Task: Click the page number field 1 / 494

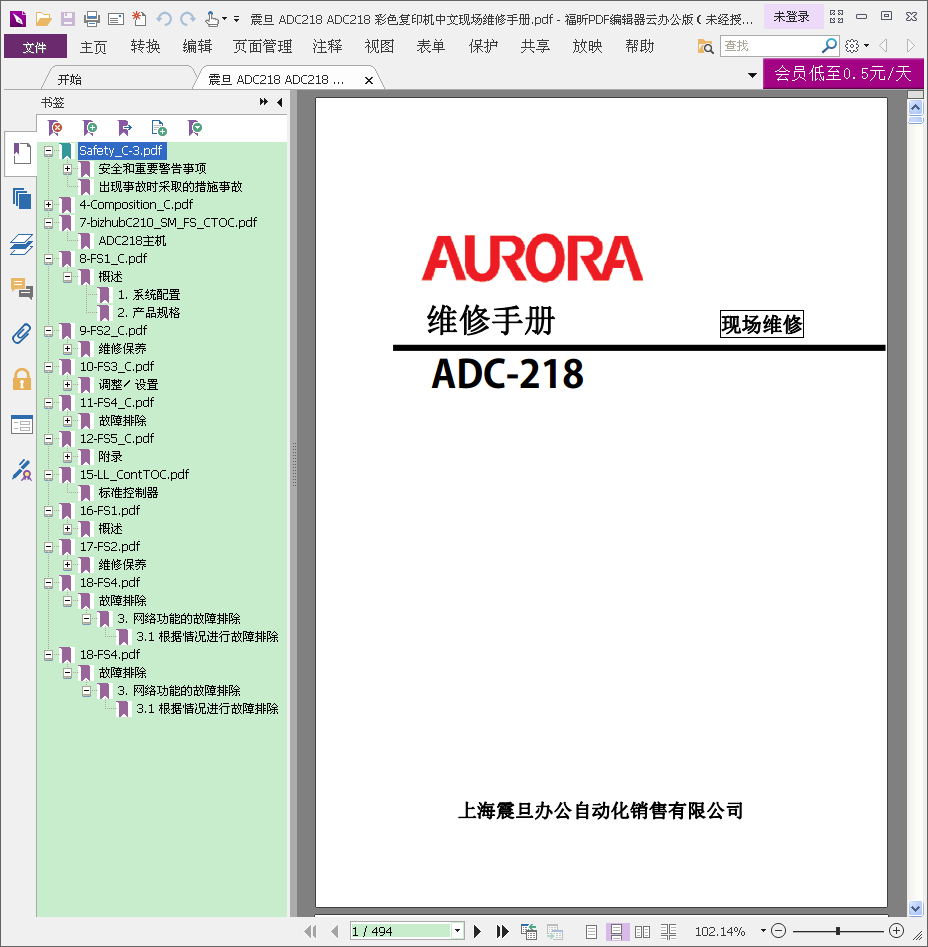Action: point(402,931)
